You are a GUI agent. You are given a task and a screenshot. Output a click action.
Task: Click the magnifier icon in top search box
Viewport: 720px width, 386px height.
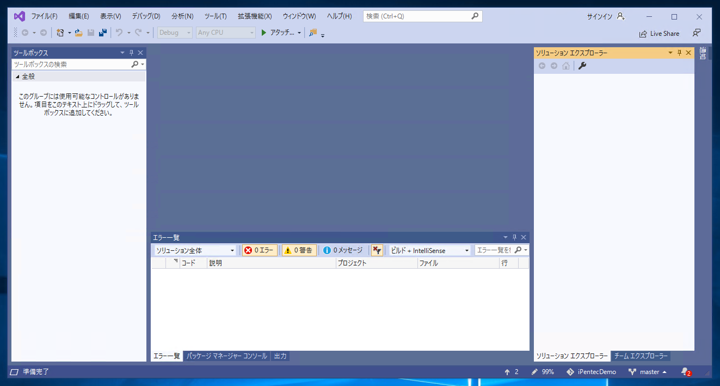click(x=475, y=16)
